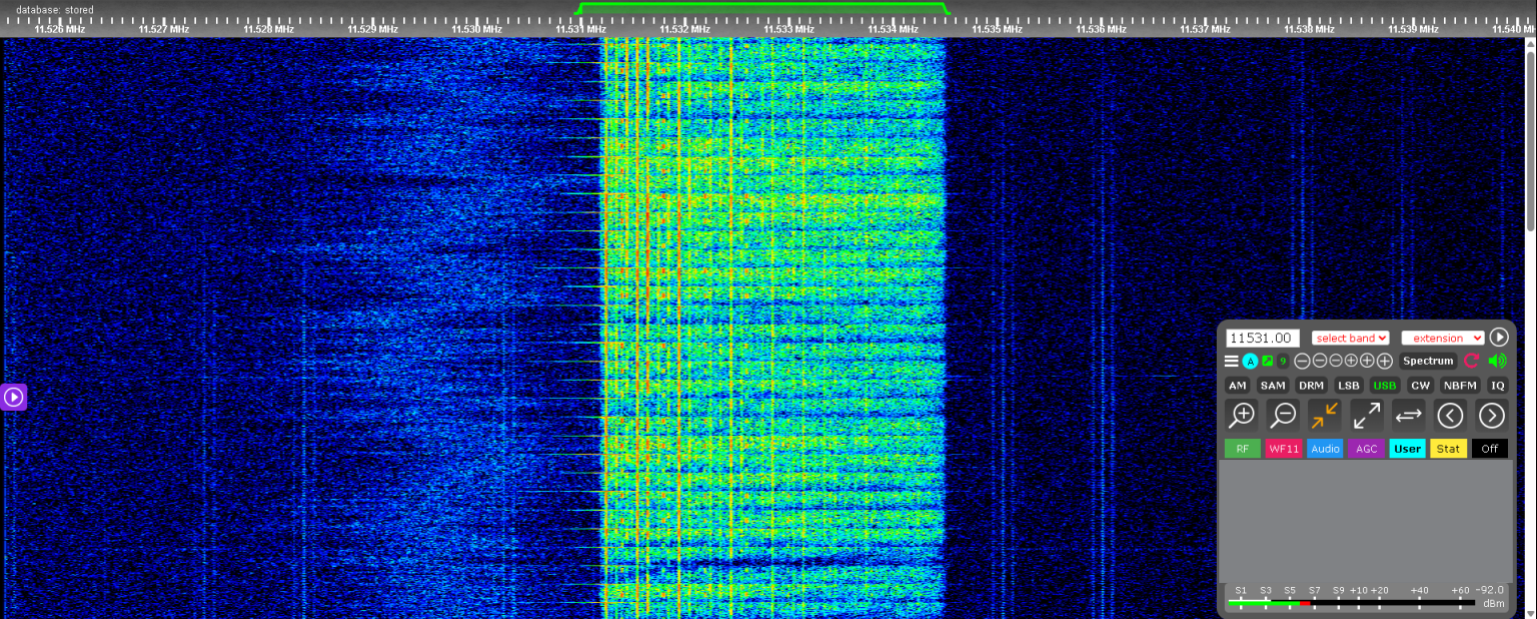The width and height of the screenshot is (1537, 619).
Task: Select LSB demodulation mode
Action: 1349,385
